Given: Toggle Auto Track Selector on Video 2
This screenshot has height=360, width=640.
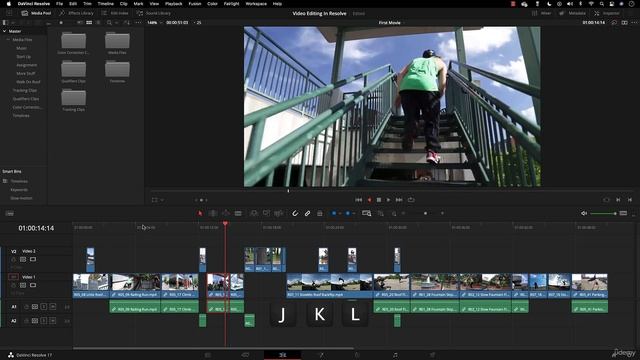Looking at the screenshot, I should point(23,260).
